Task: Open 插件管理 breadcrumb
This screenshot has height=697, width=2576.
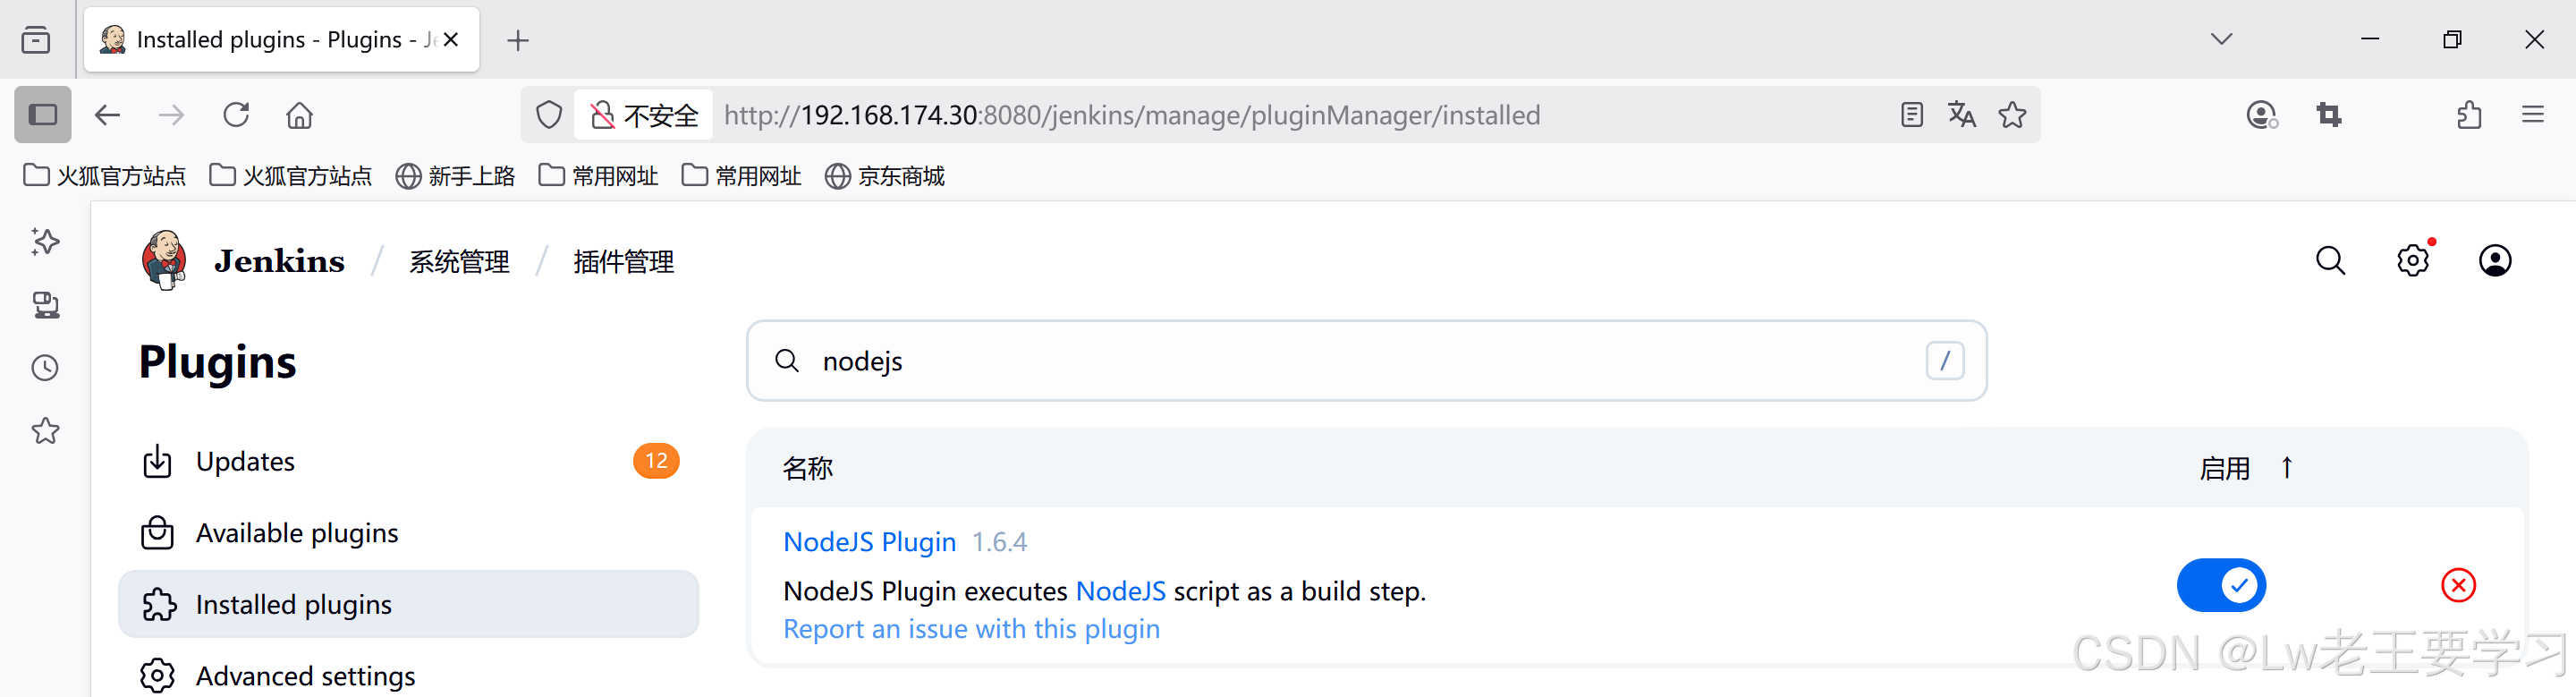Action: [623, 262]
